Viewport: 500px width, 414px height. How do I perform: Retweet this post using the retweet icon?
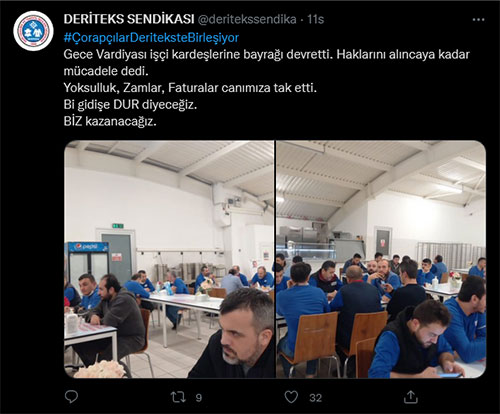pyautogui.click(x=178, y=397)
